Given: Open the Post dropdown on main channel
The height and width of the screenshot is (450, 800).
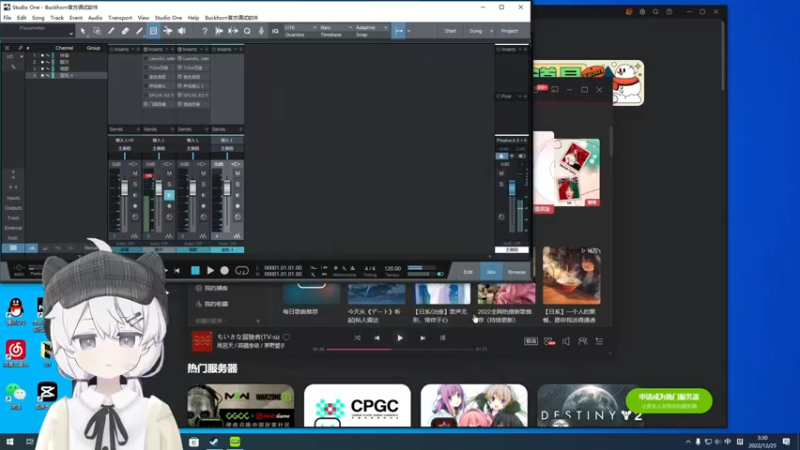Looking at the screenshot, I should click(520, 96).
